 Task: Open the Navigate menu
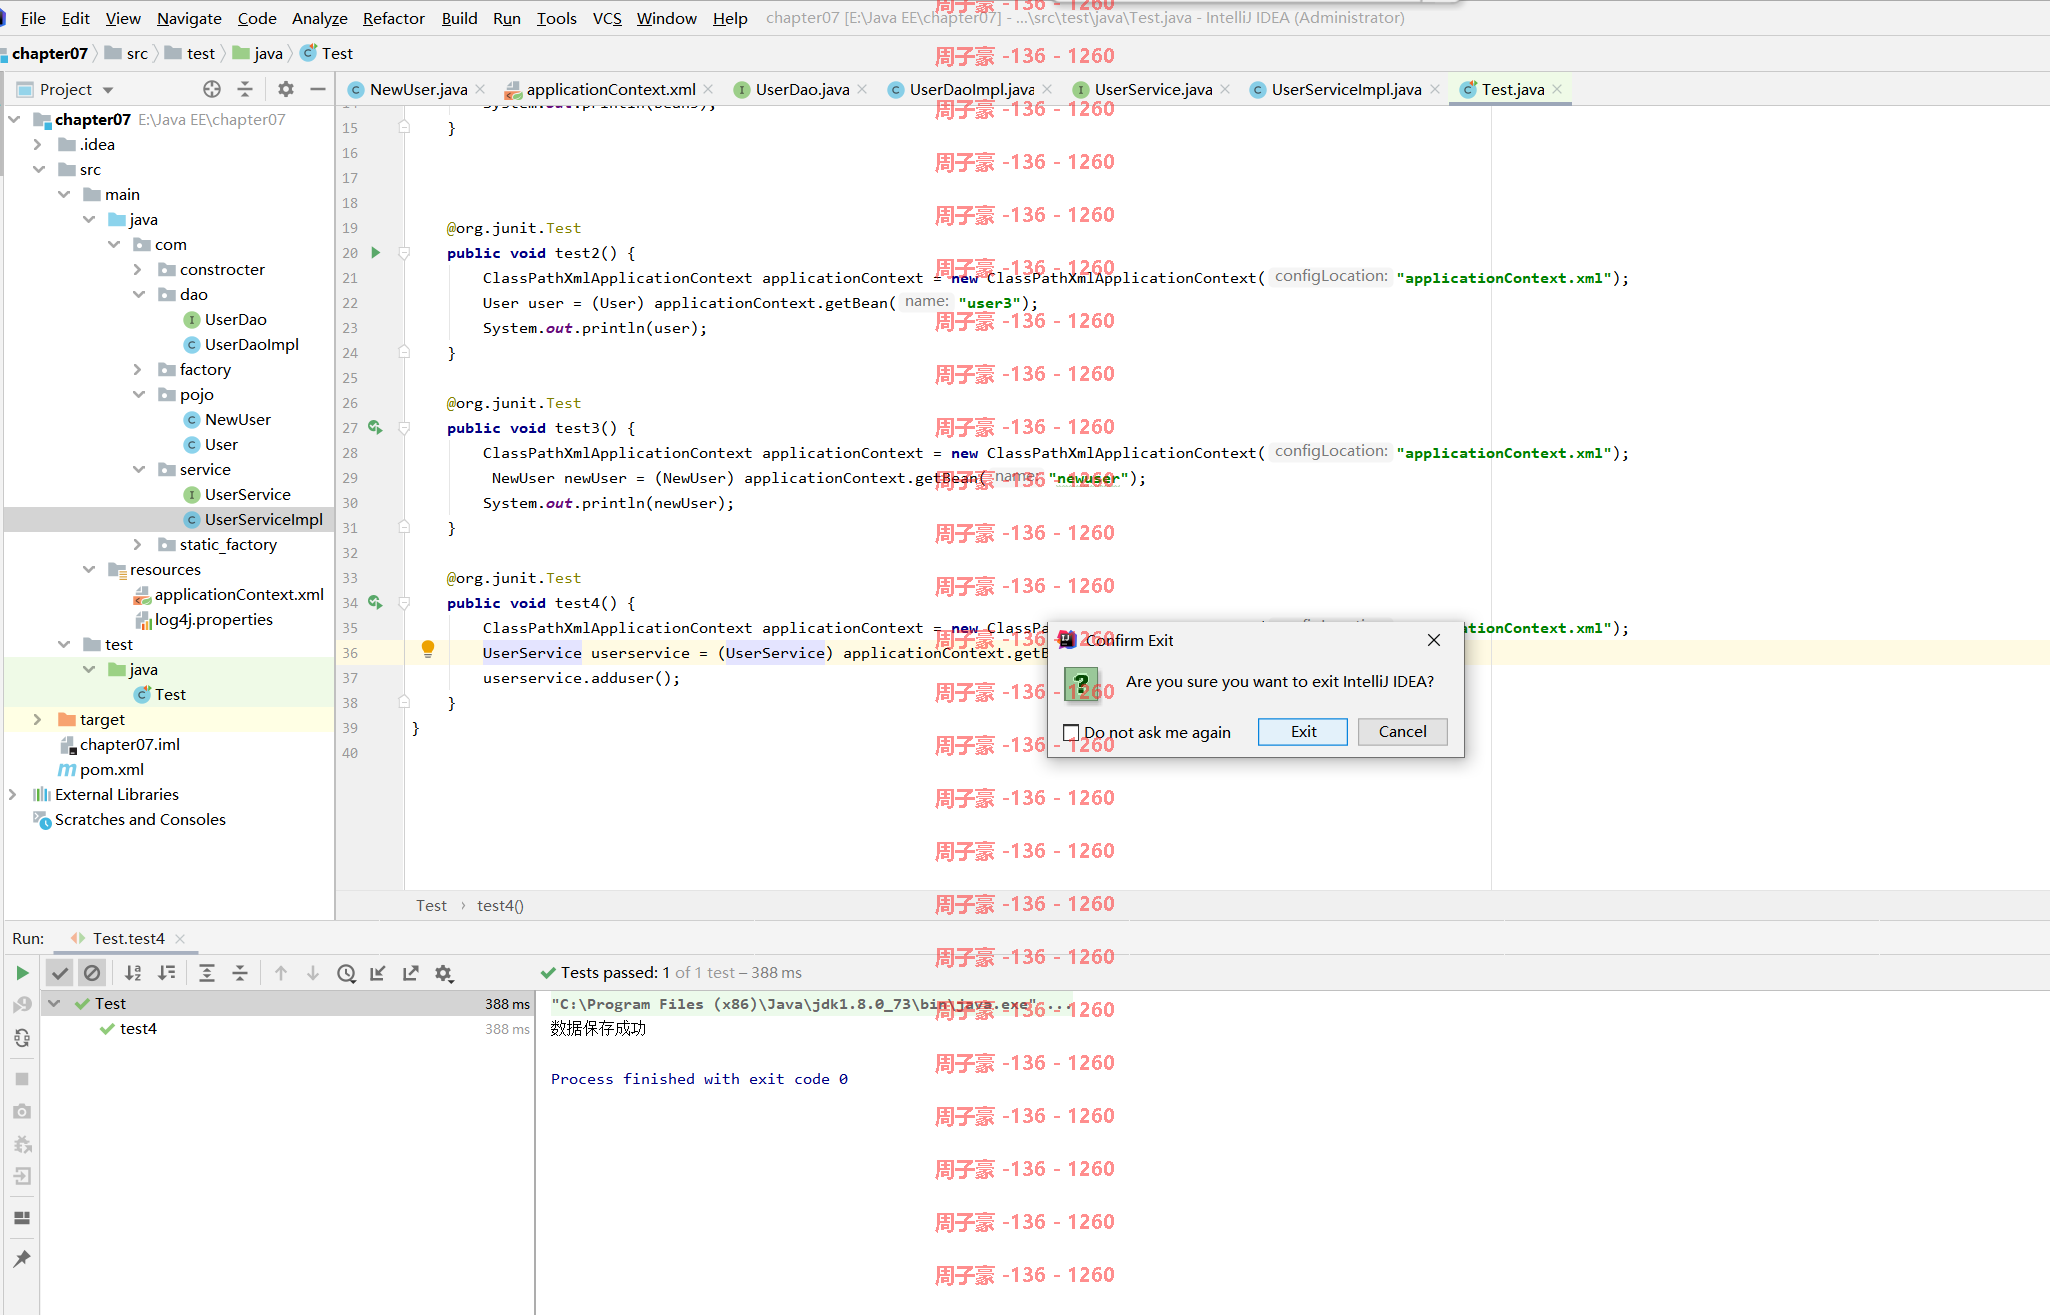click(x=189, y=18)
